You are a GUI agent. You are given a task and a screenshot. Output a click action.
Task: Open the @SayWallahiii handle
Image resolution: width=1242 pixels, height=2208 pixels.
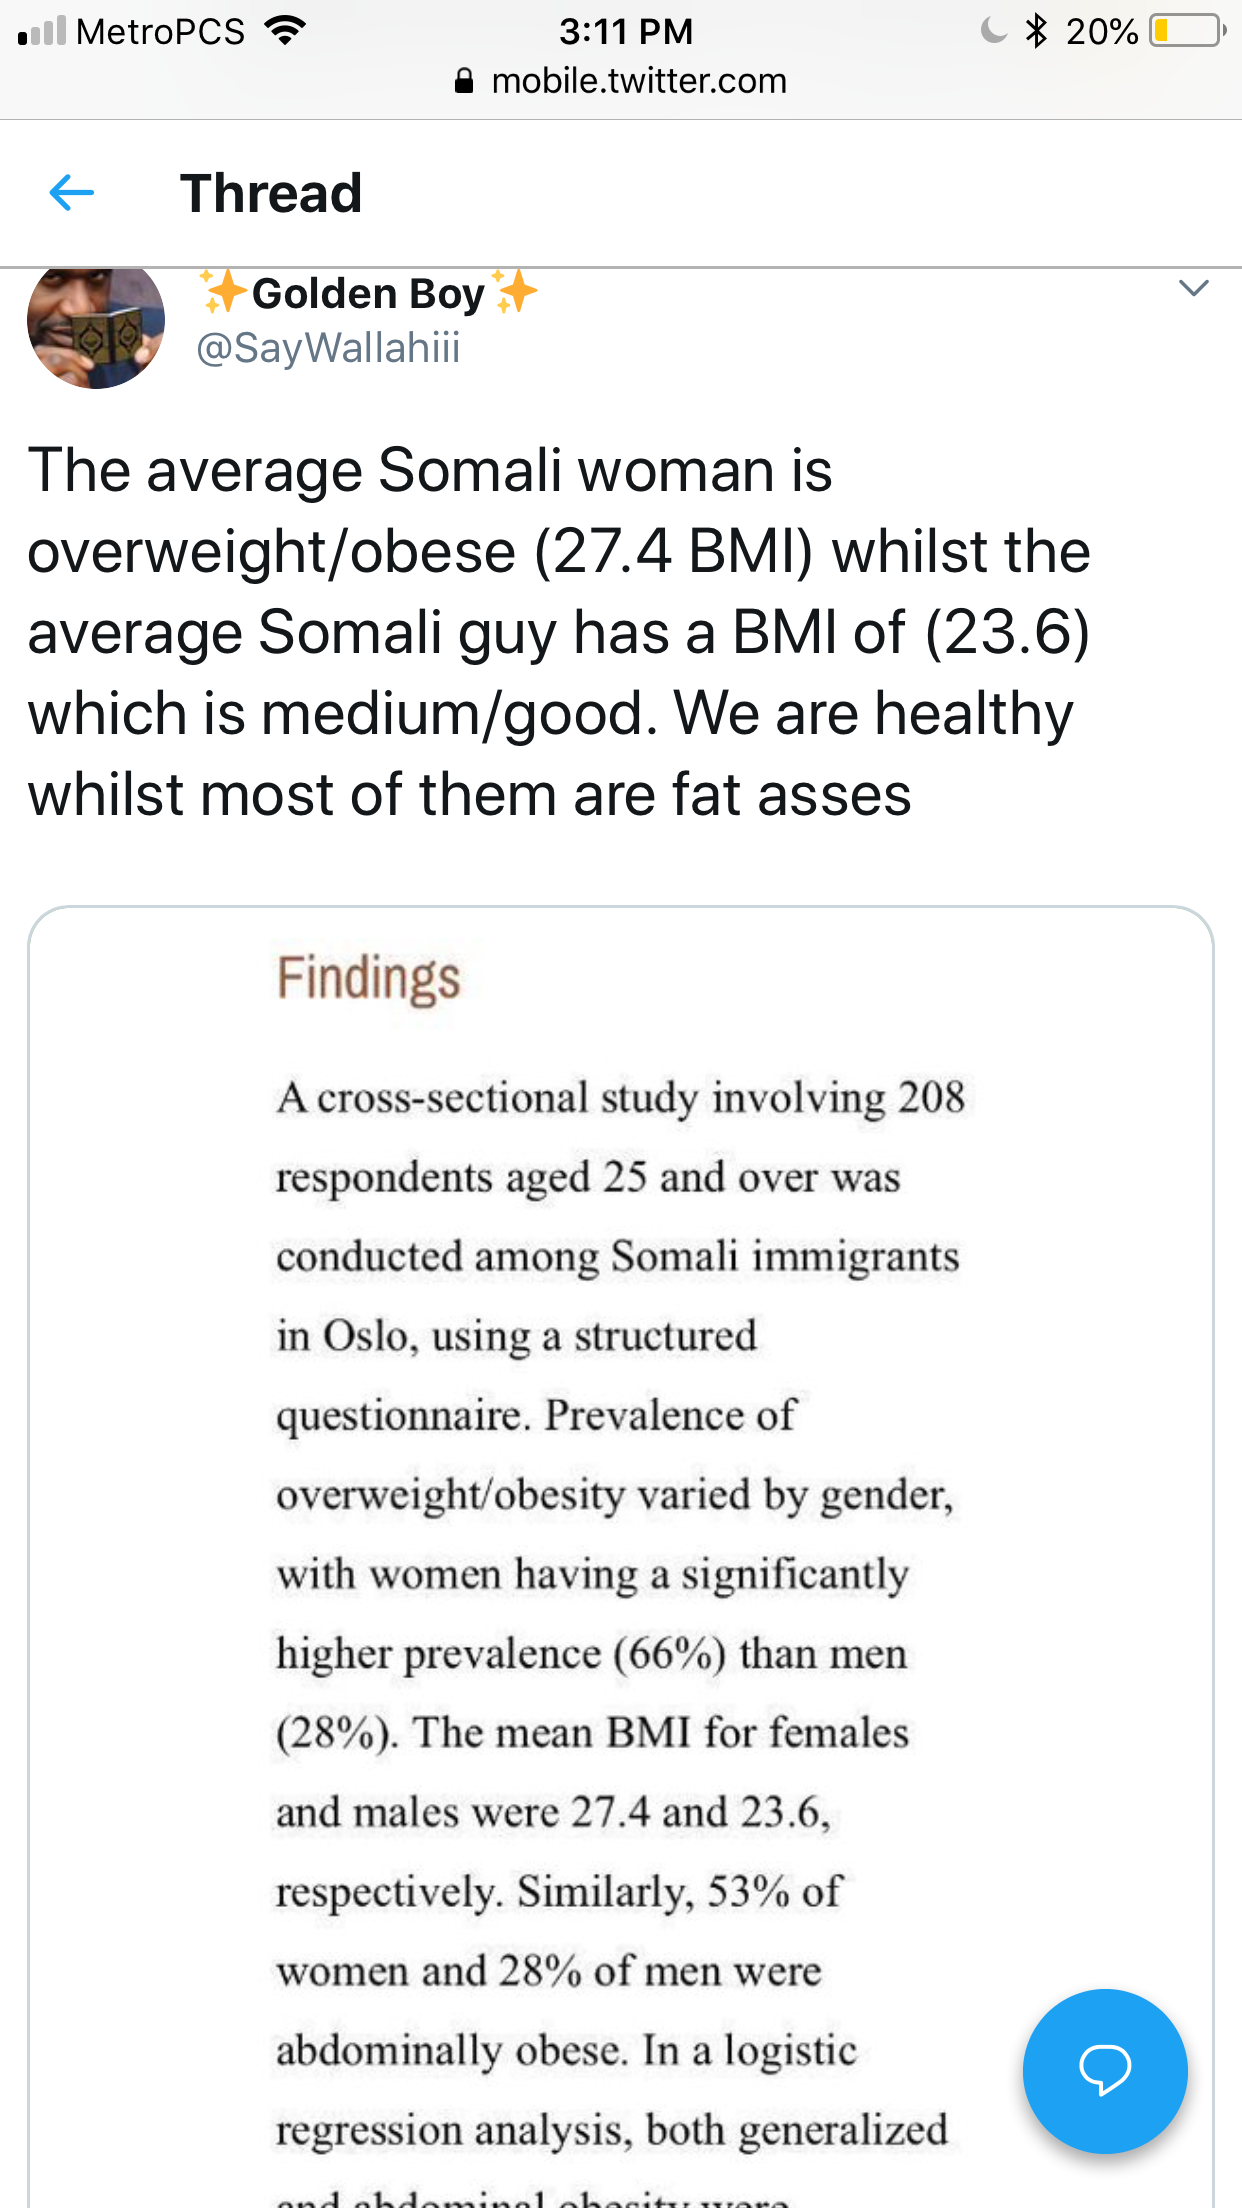pos(328,348)
